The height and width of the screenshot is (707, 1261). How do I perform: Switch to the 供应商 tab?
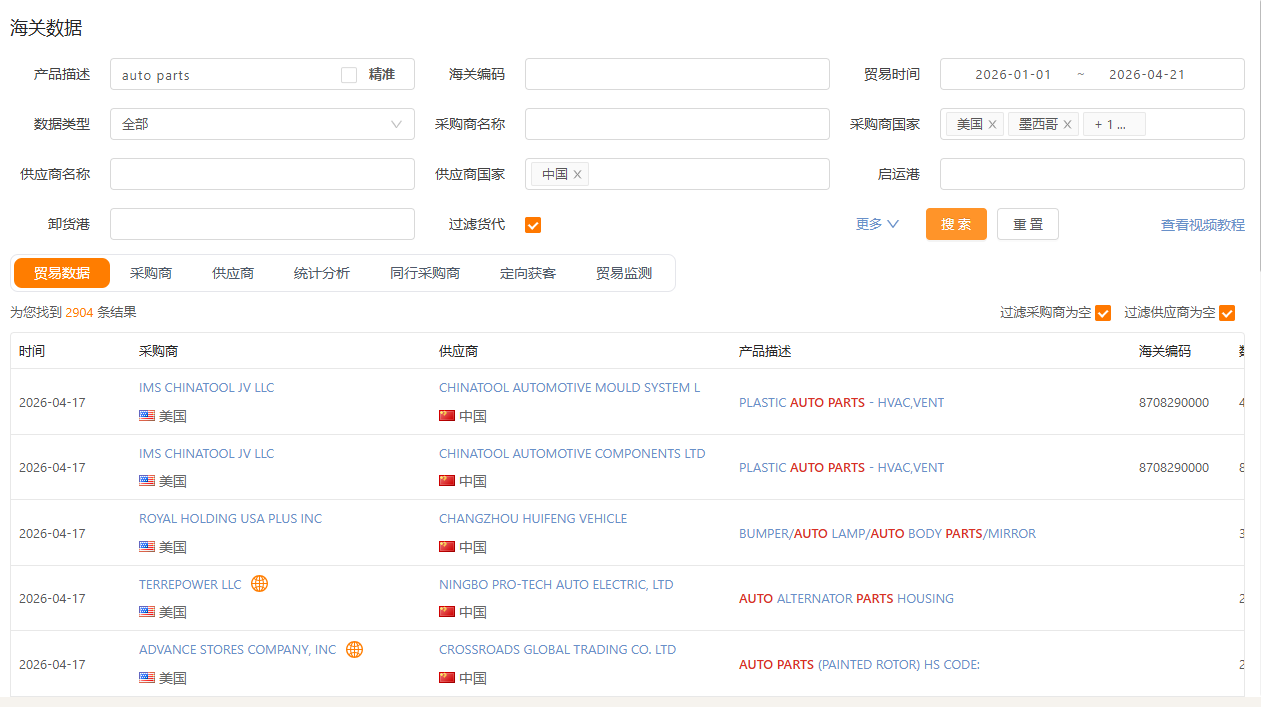coord(233,273)
